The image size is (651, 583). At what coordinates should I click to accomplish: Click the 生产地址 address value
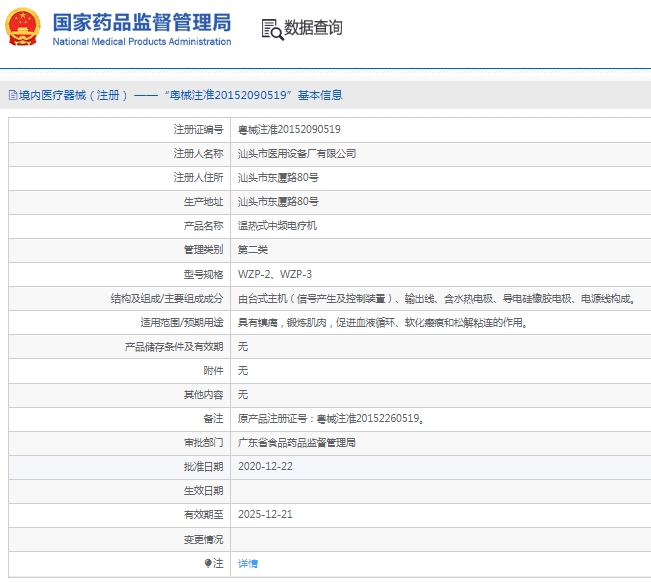coord(278,202)
